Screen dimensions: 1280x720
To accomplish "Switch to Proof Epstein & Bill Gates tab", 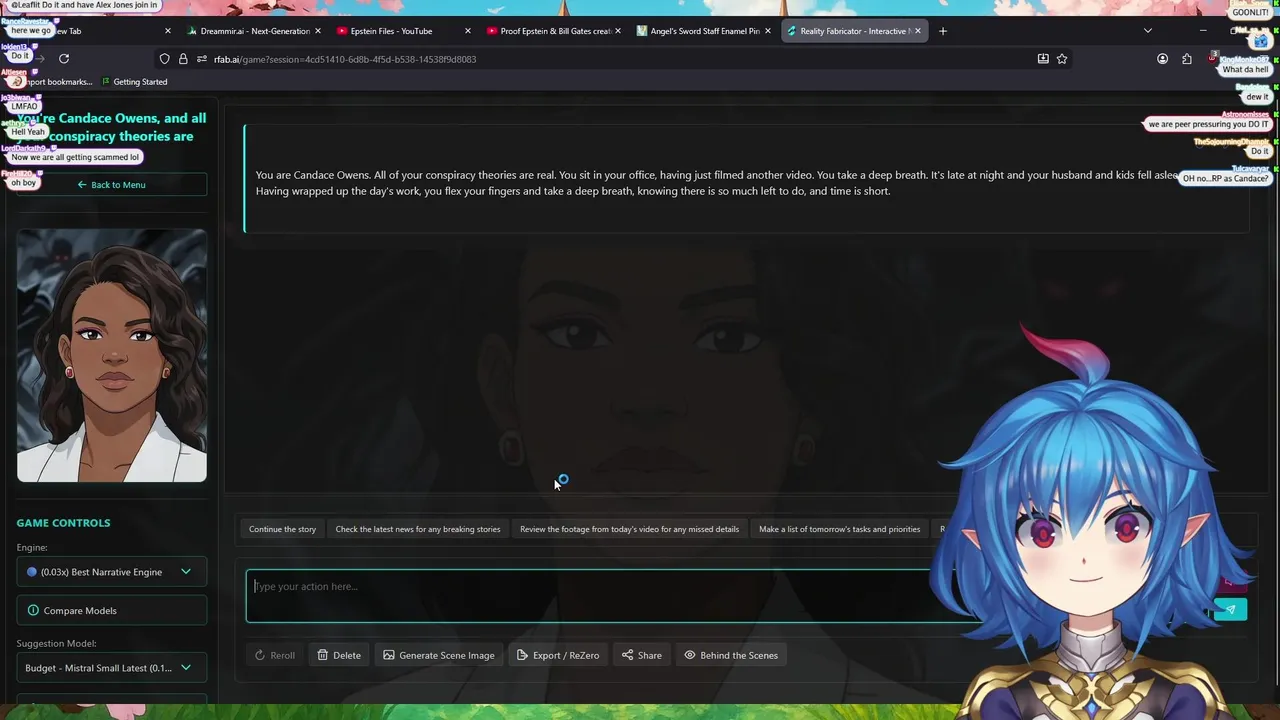I will coord(553,31).
